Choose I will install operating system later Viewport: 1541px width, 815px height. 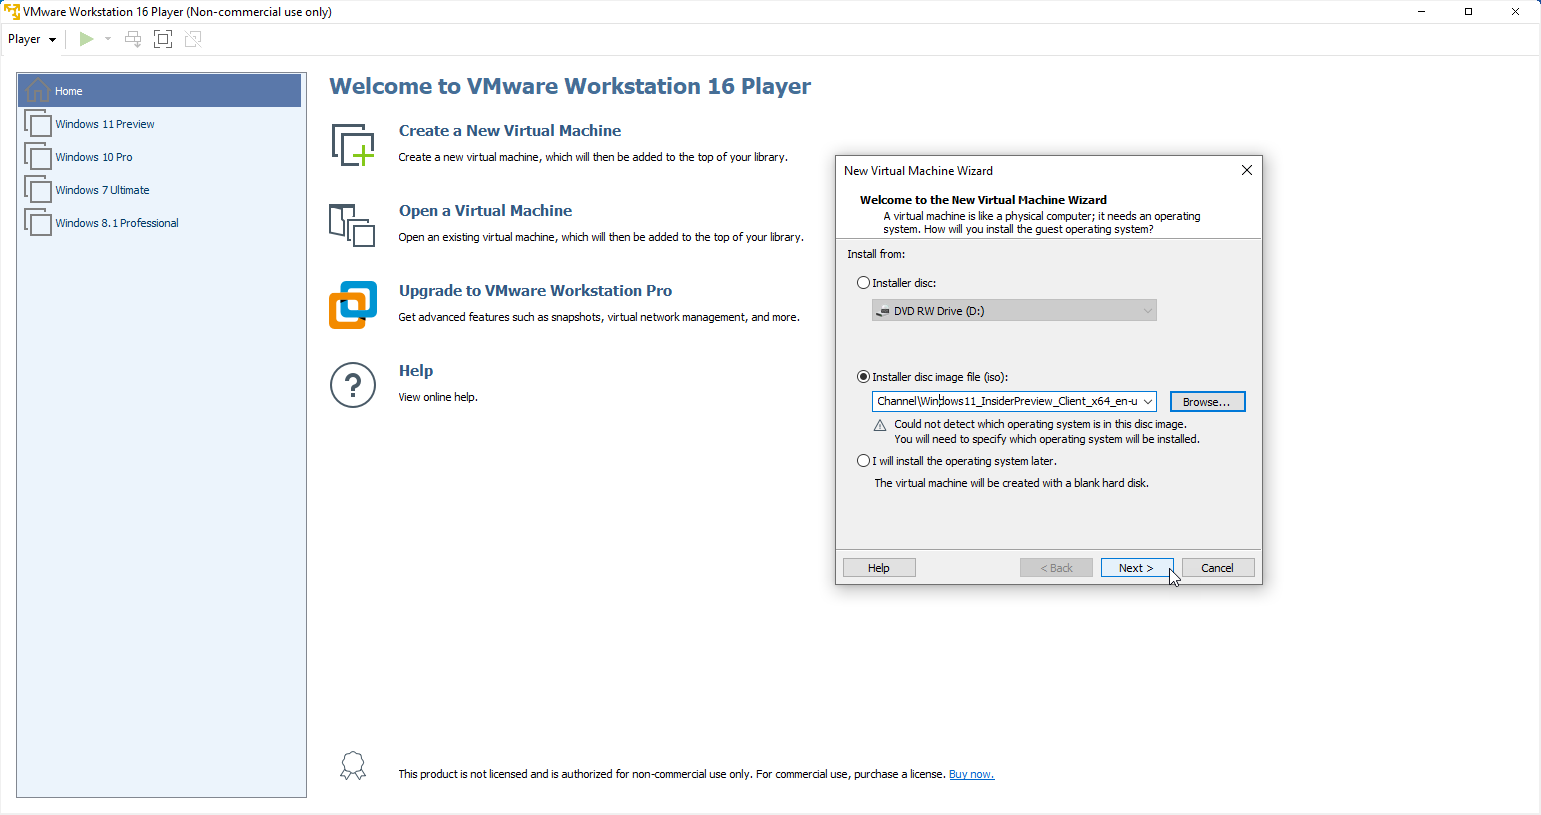[x=864, y=461]
